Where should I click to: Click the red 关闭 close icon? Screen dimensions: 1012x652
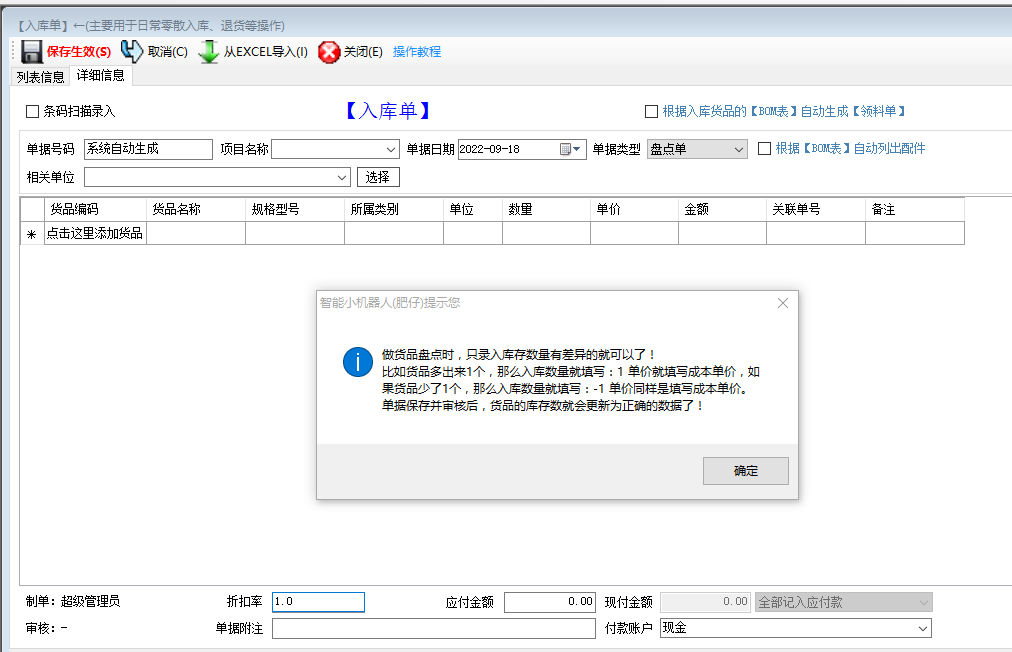(330, 52)
